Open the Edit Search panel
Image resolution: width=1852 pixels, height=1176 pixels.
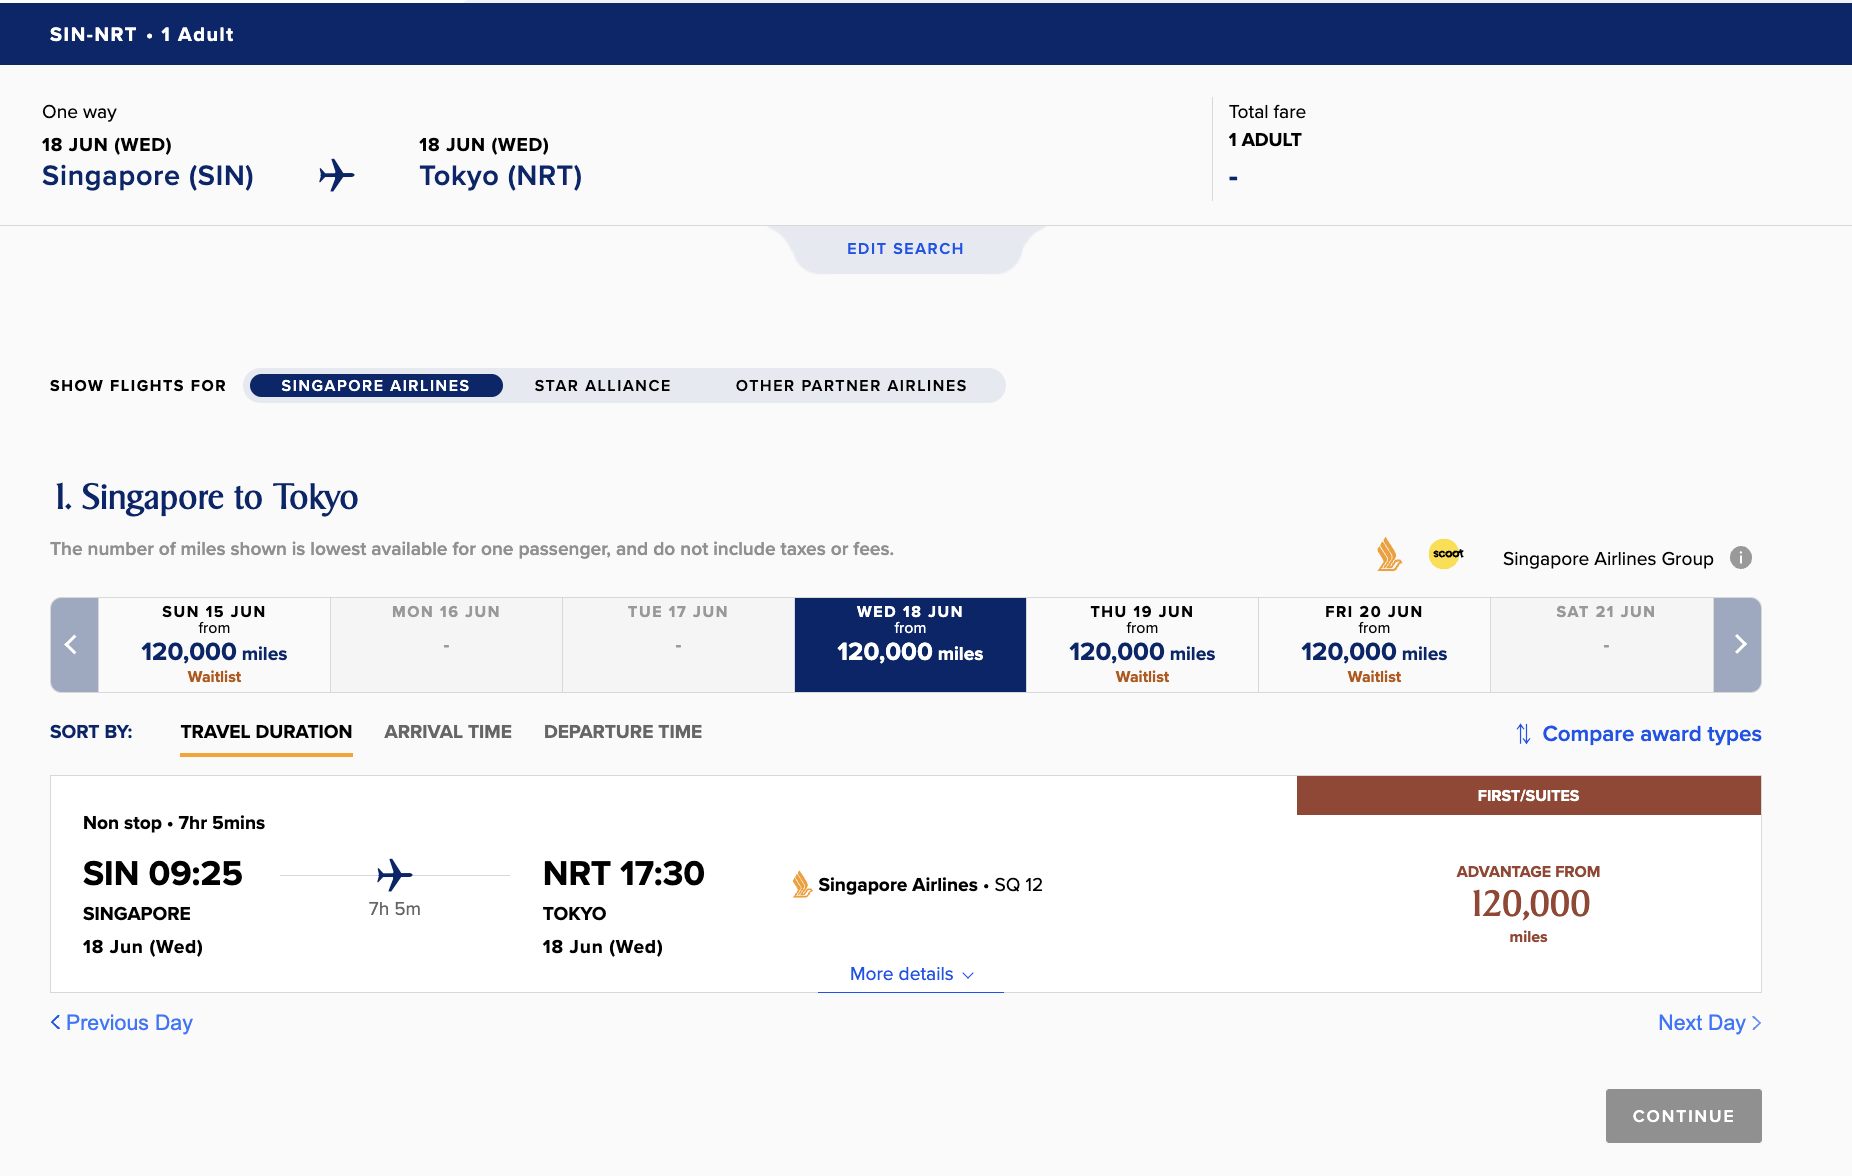coord(905,249)
